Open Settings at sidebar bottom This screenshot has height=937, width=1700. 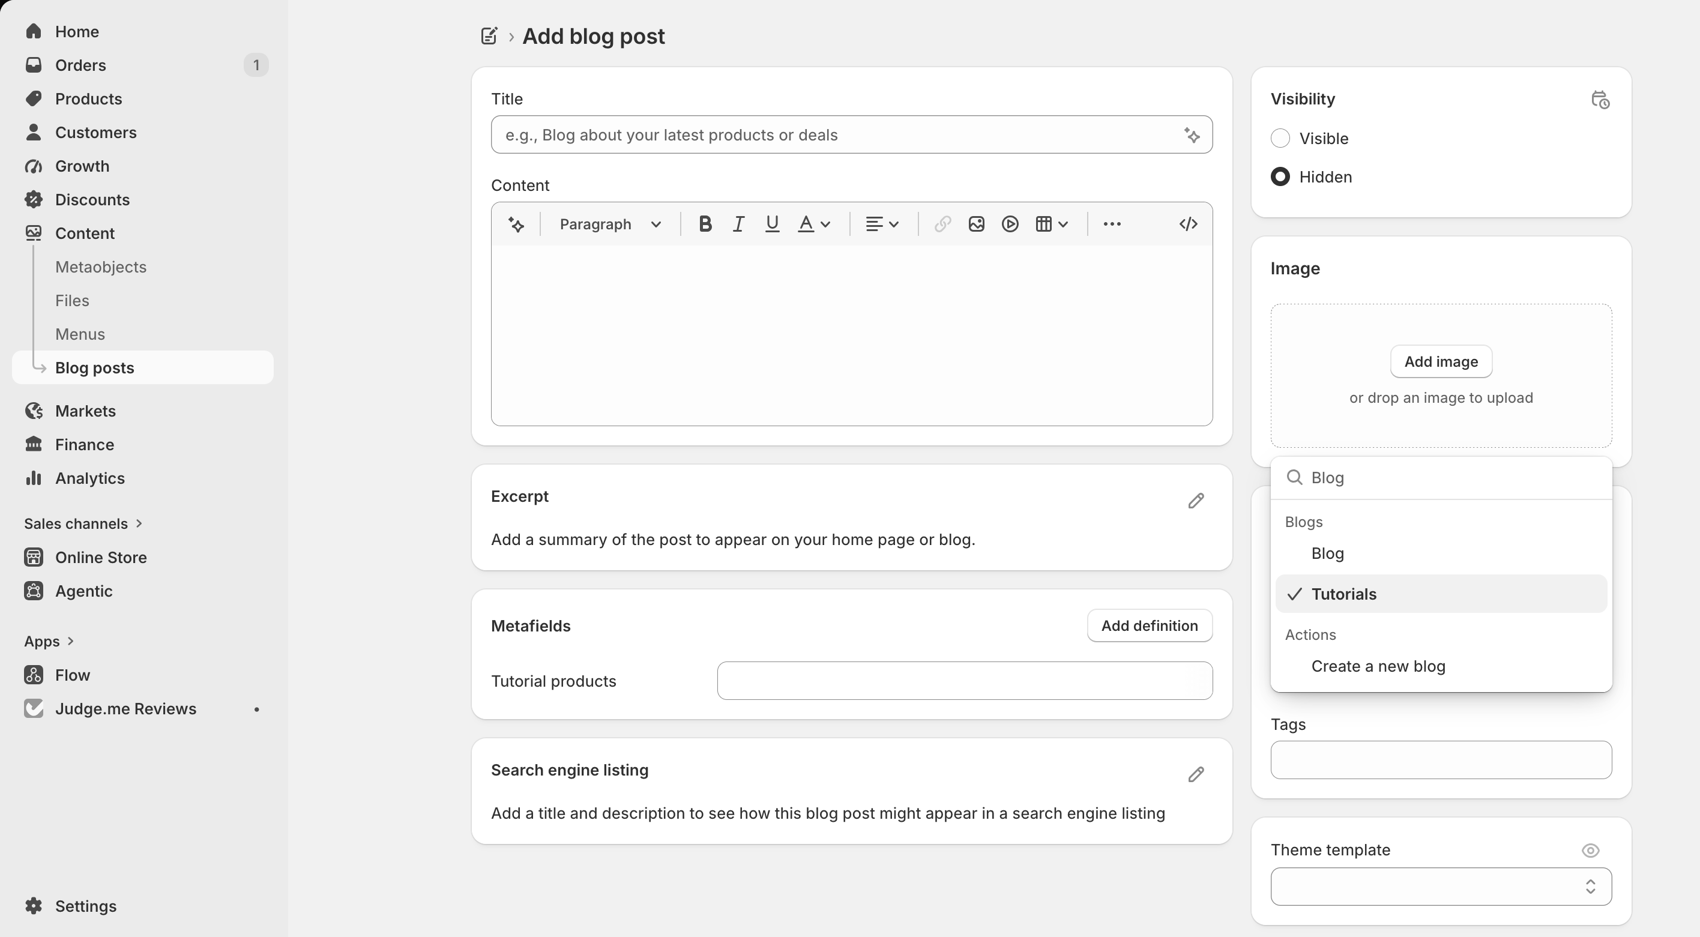(x=143, y=906)
